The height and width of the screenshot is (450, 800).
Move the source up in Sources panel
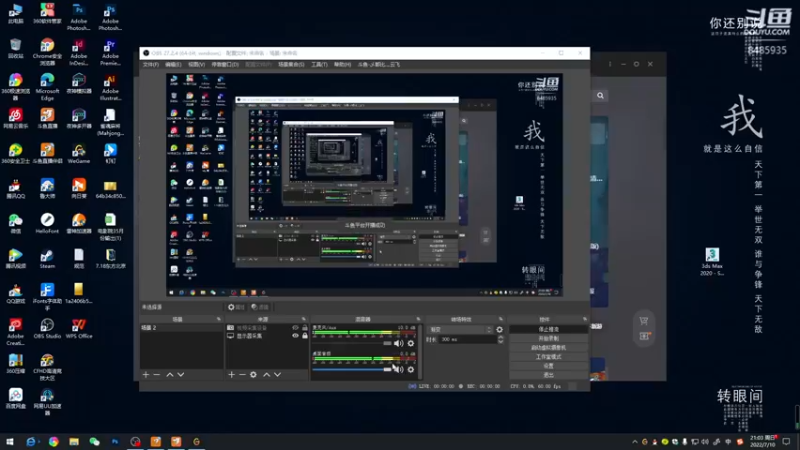click(266, 374)
